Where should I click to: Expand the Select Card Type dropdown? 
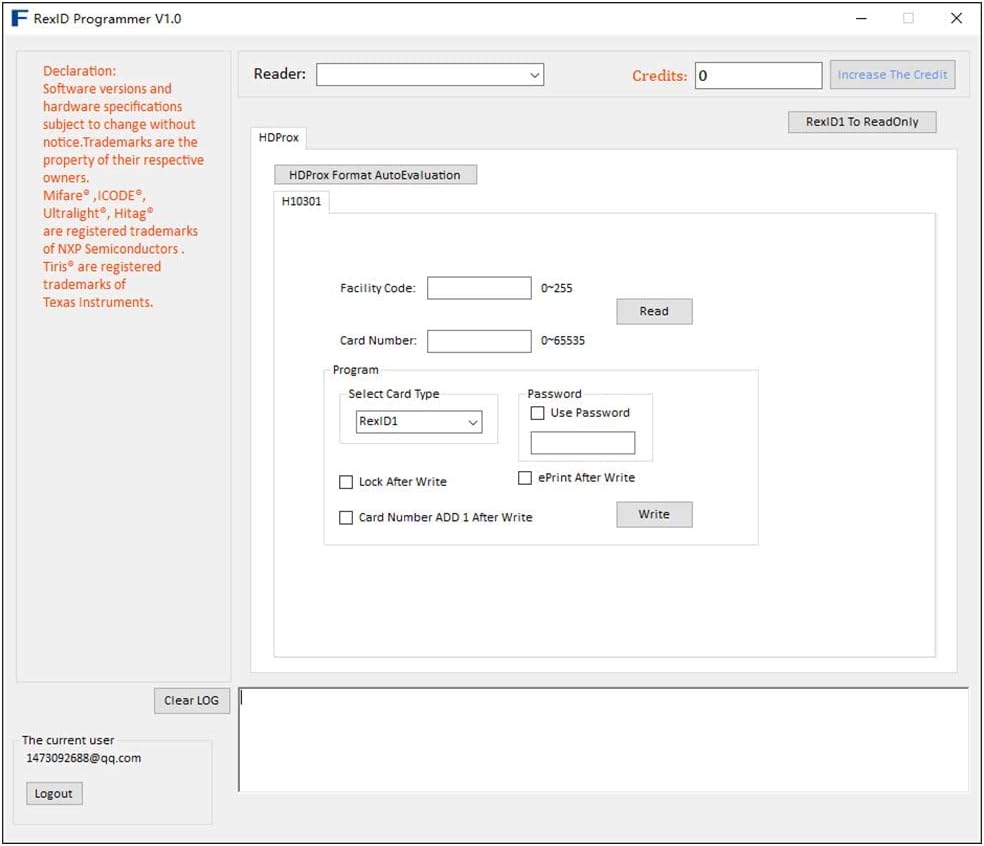click(419, 421)
